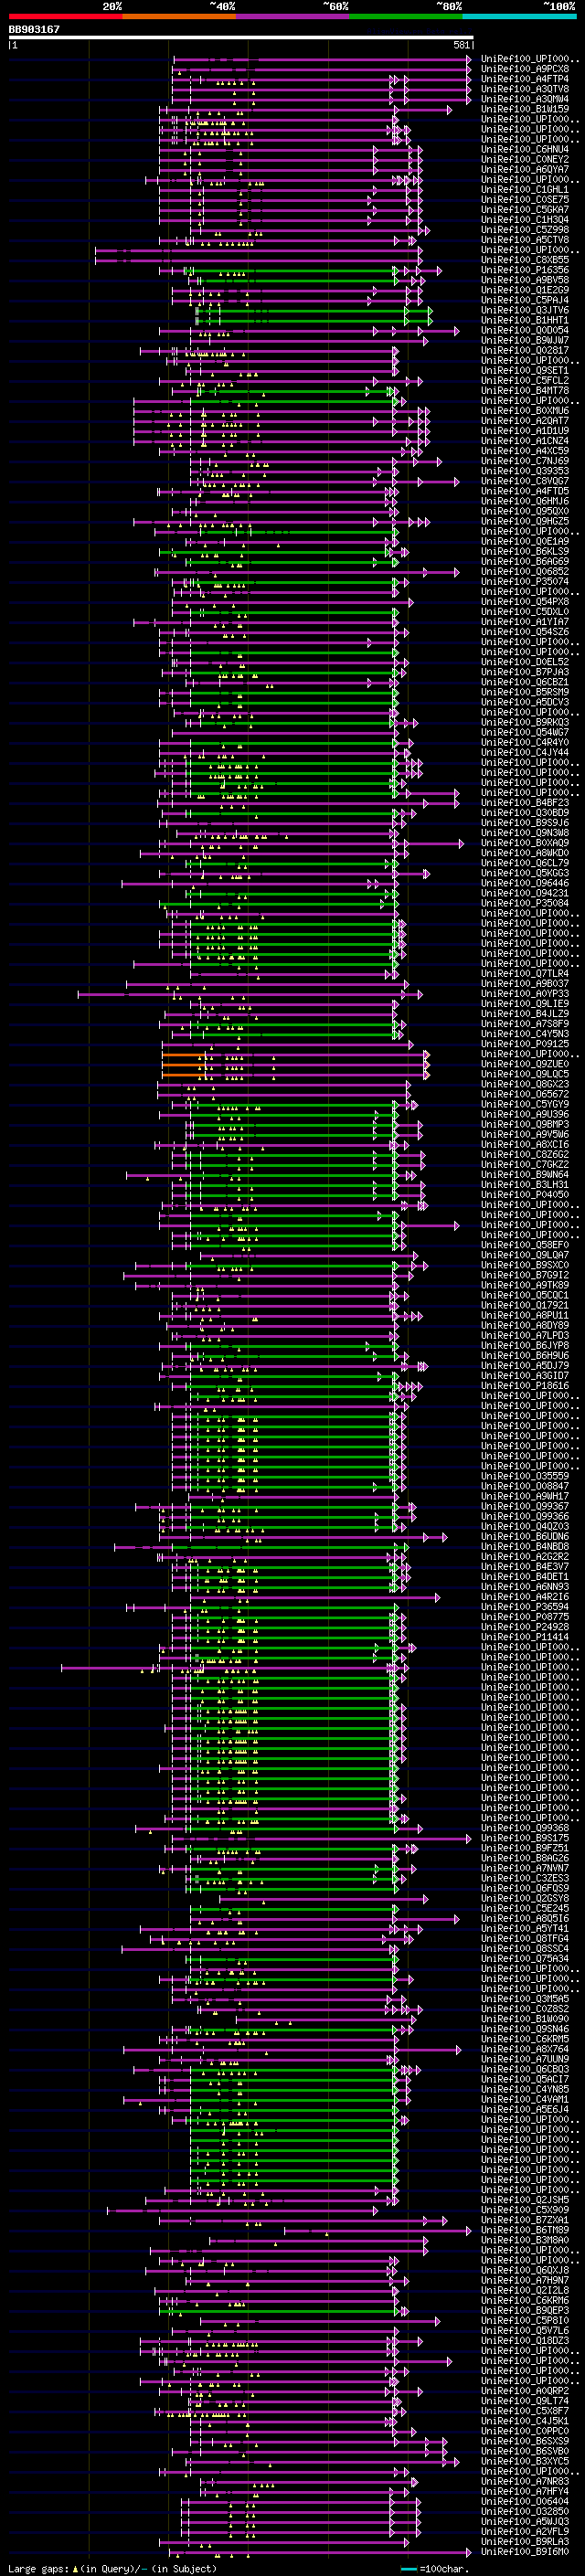Click the UniRef100_B9WJW7 hit label
Image resolution: width=585 pixels, height=2576 pixels.
click(525, 340)
